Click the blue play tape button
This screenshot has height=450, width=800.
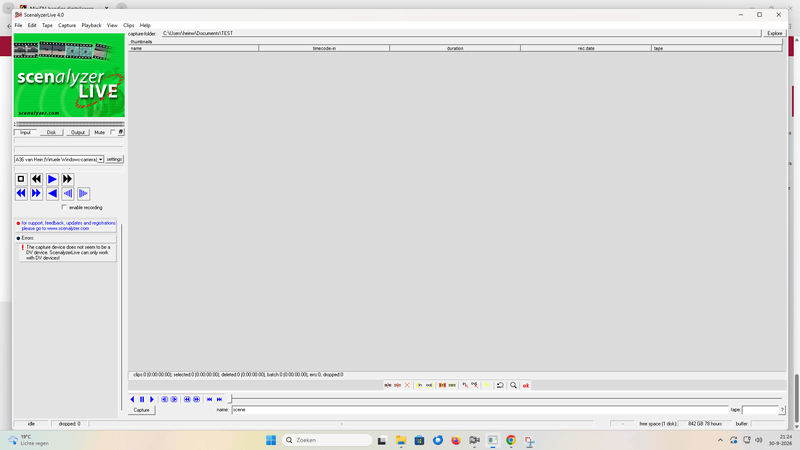[x=52, y=179]
